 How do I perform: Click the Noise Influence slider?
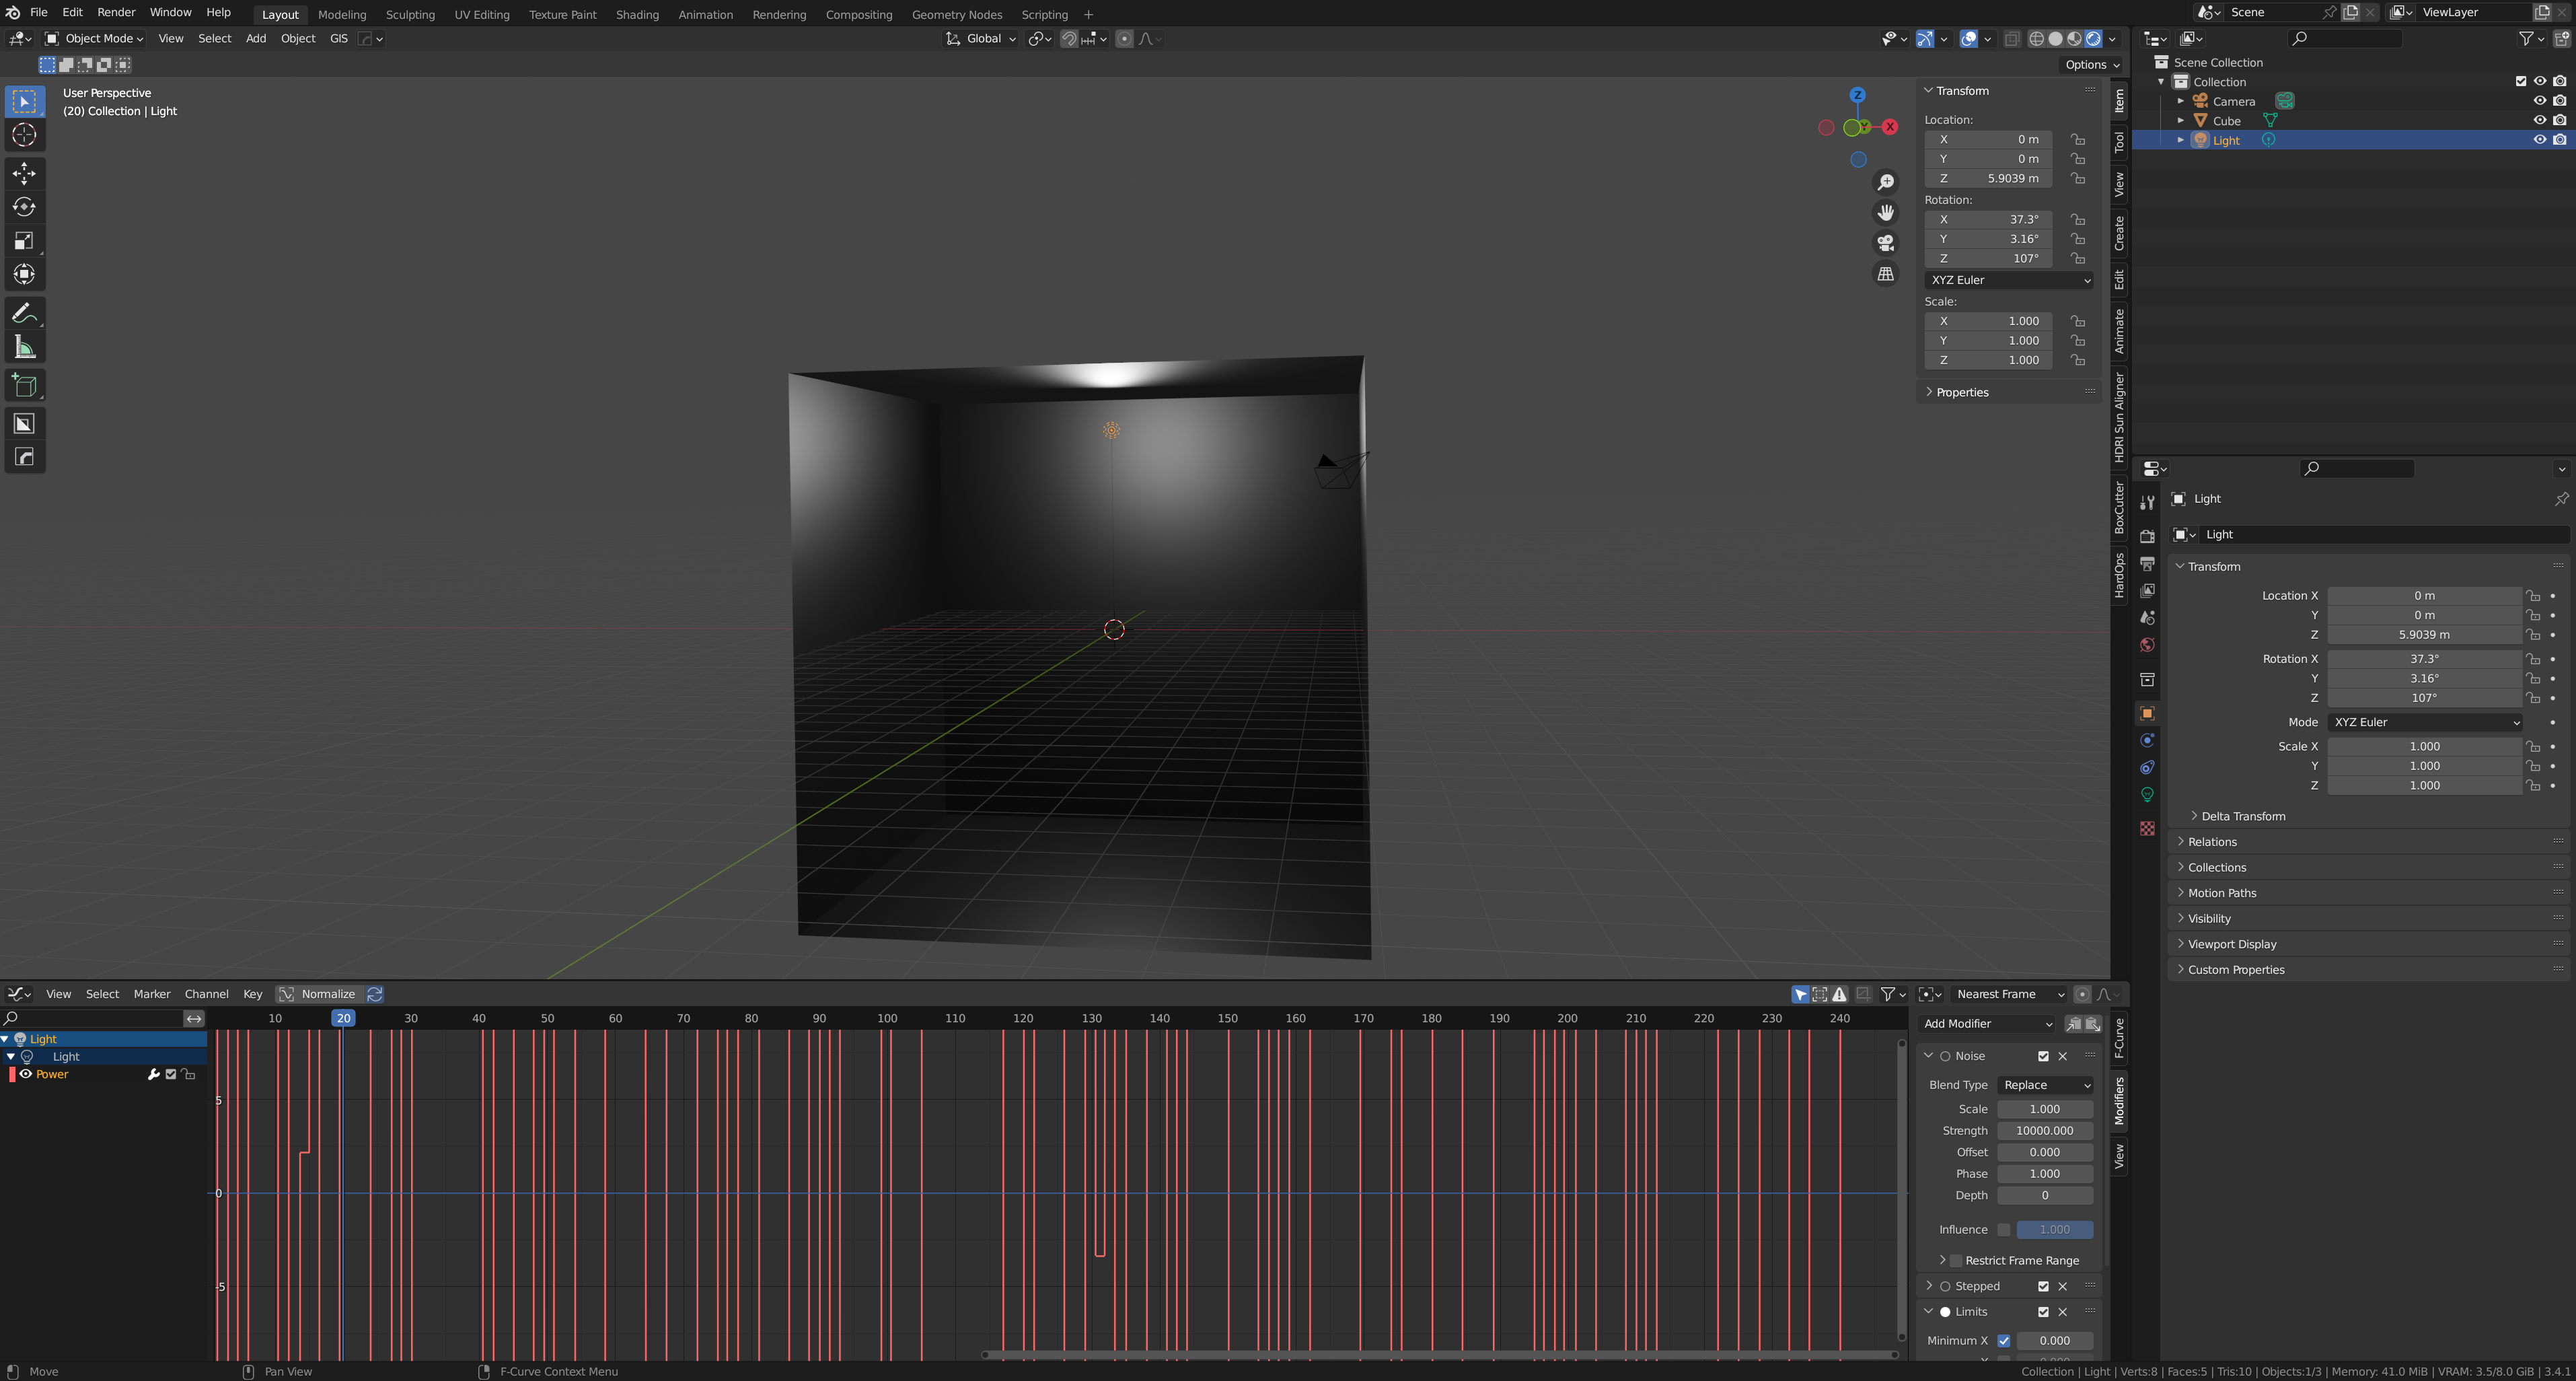tap(2054, 1230)
